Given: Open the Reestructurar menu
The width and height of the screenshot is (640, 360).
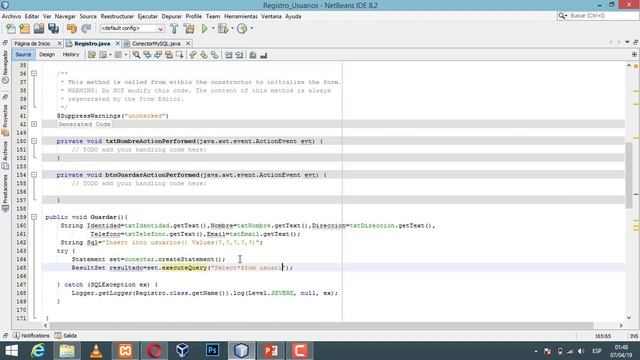Looking at the screenshot, I should pos(117,16).
